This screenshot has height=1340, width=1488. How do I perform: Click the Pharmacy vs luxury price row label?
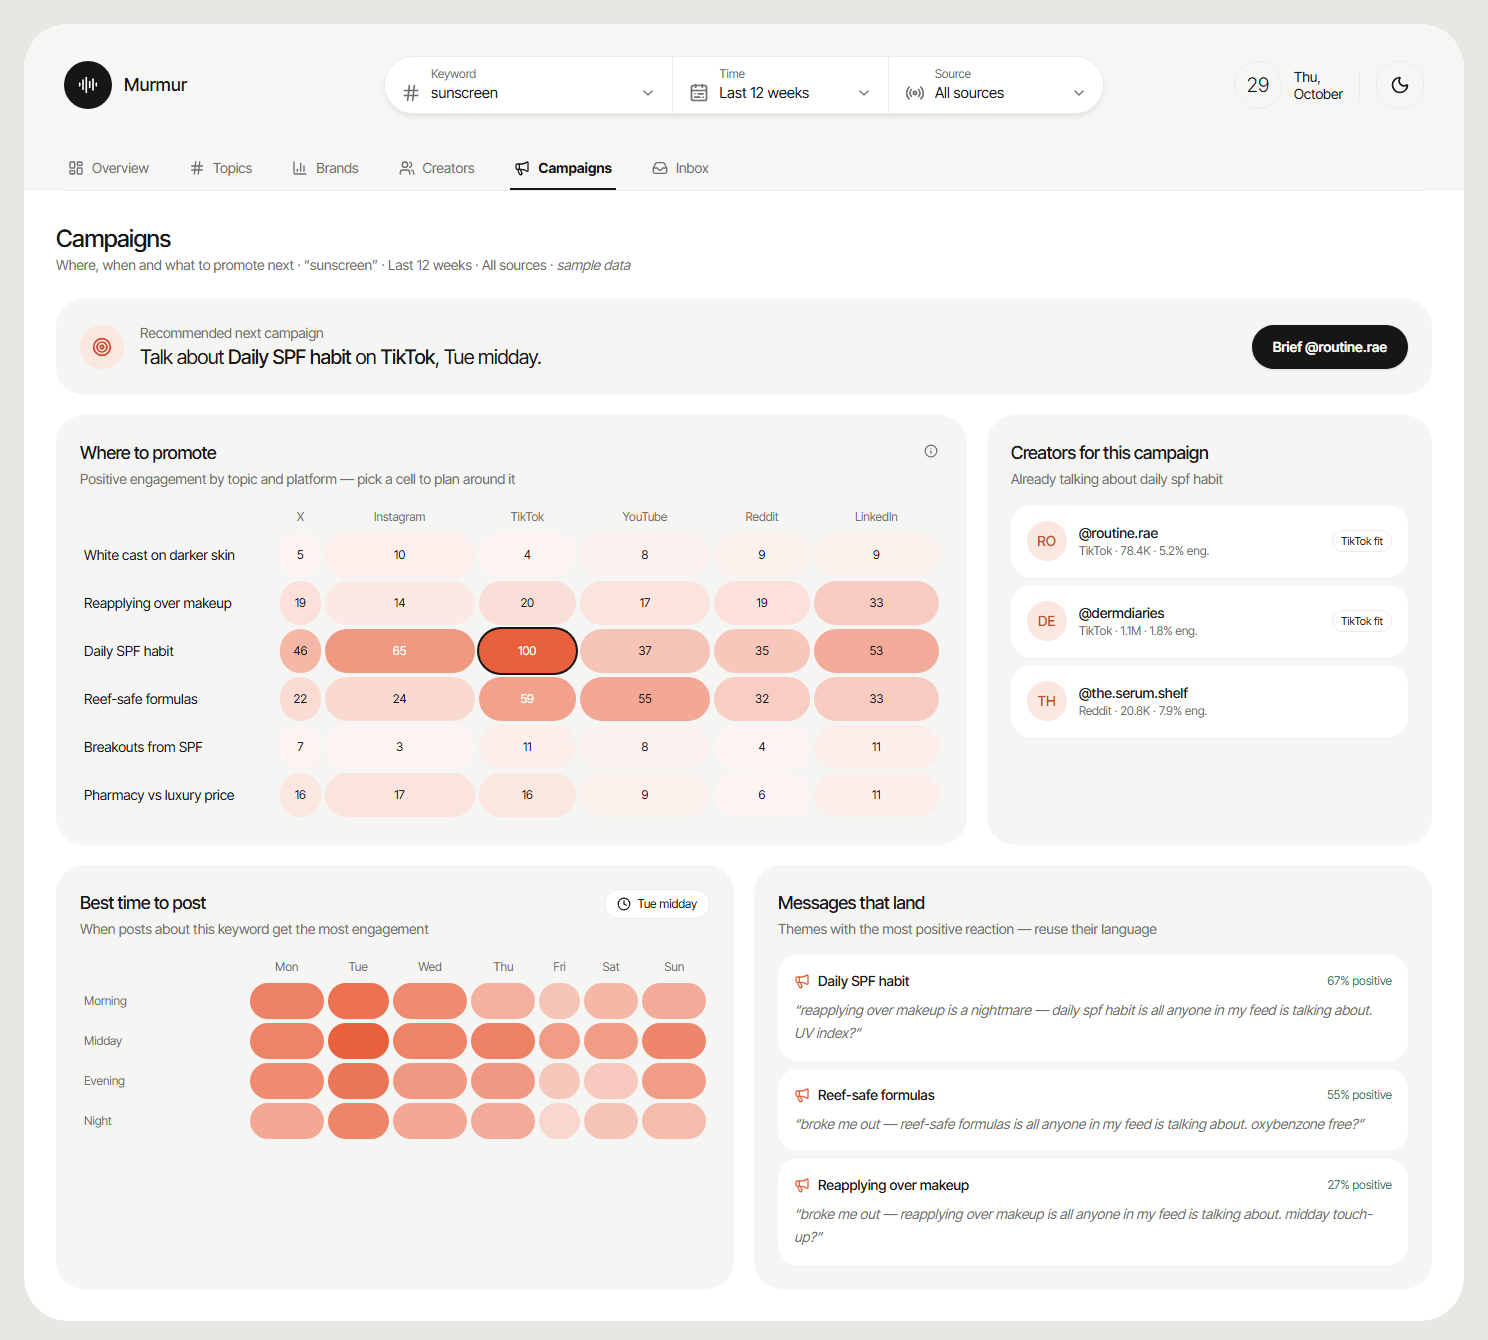click(159, 795)
